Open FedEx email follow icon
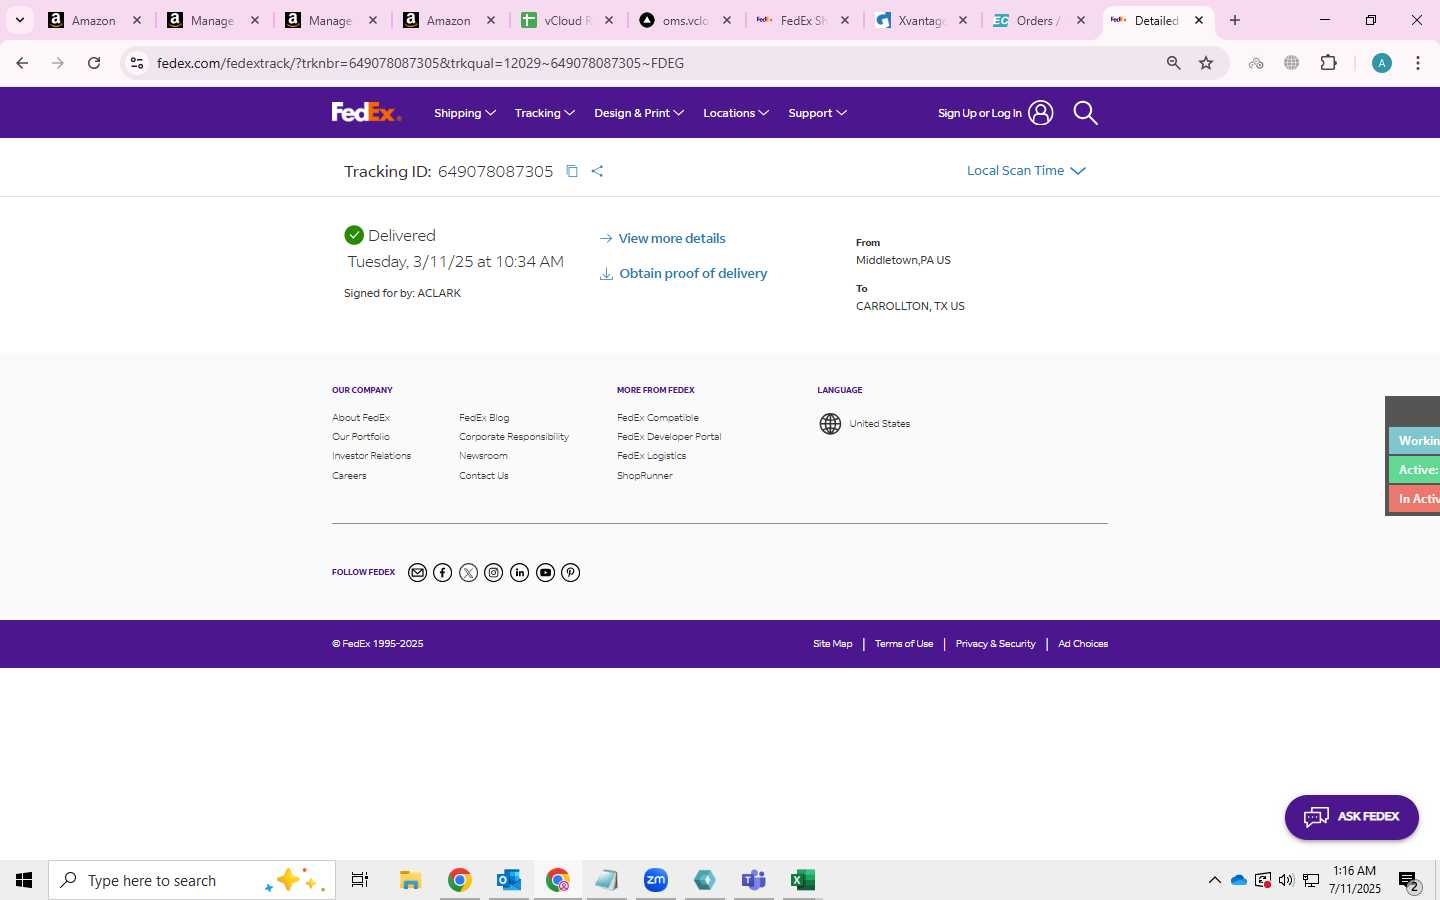Image resolution: width=1440 pixels, height=900 pixels. 418,573
